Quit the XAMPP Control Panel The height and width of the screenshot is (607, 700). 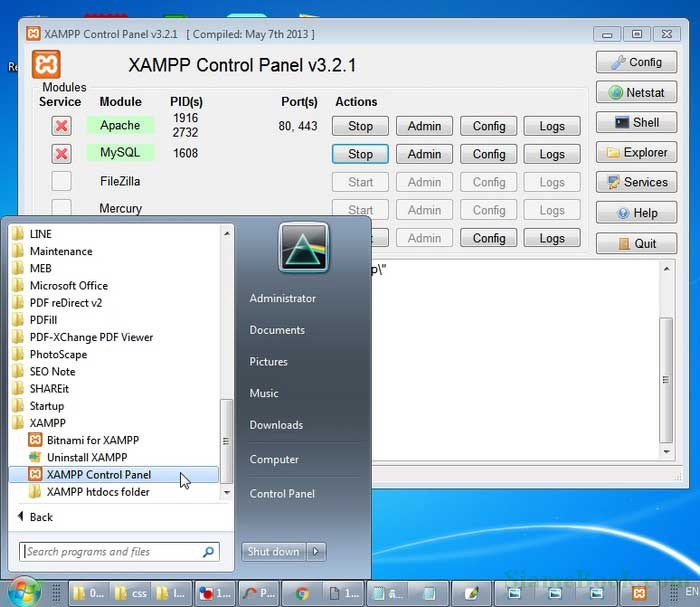point(636,244)
